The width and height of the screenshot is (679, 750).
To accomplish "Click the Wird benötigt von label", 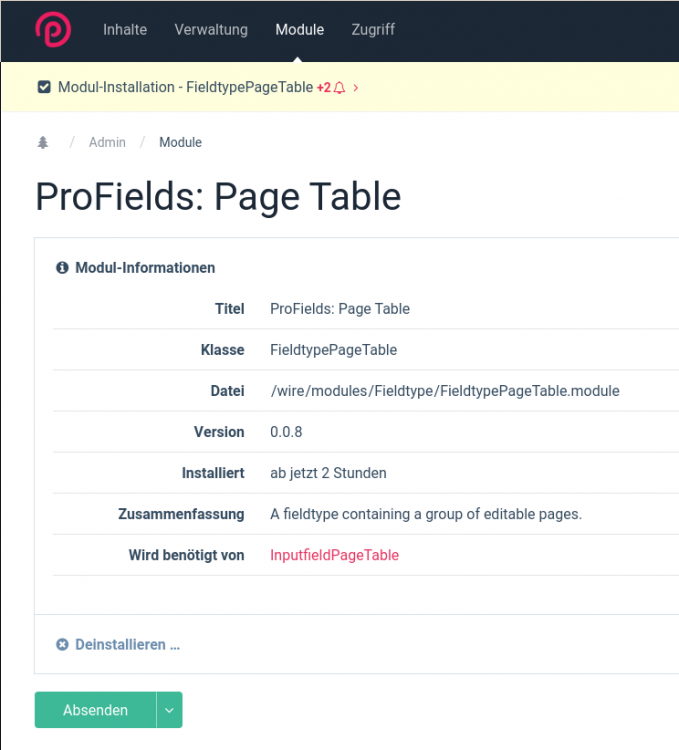I will tap(186, 555).
